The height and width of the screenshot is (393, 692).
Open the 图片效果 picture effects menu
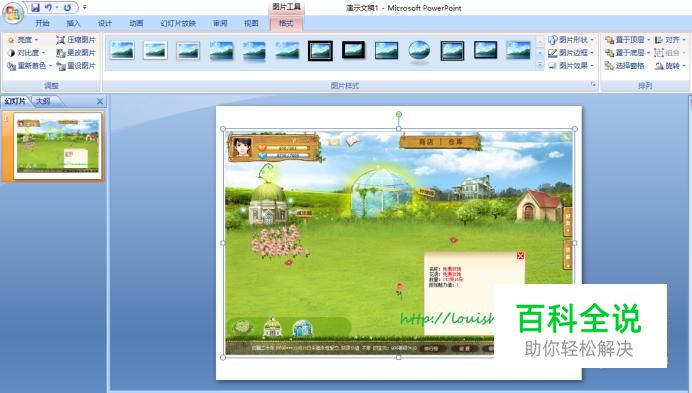(571, 66)
